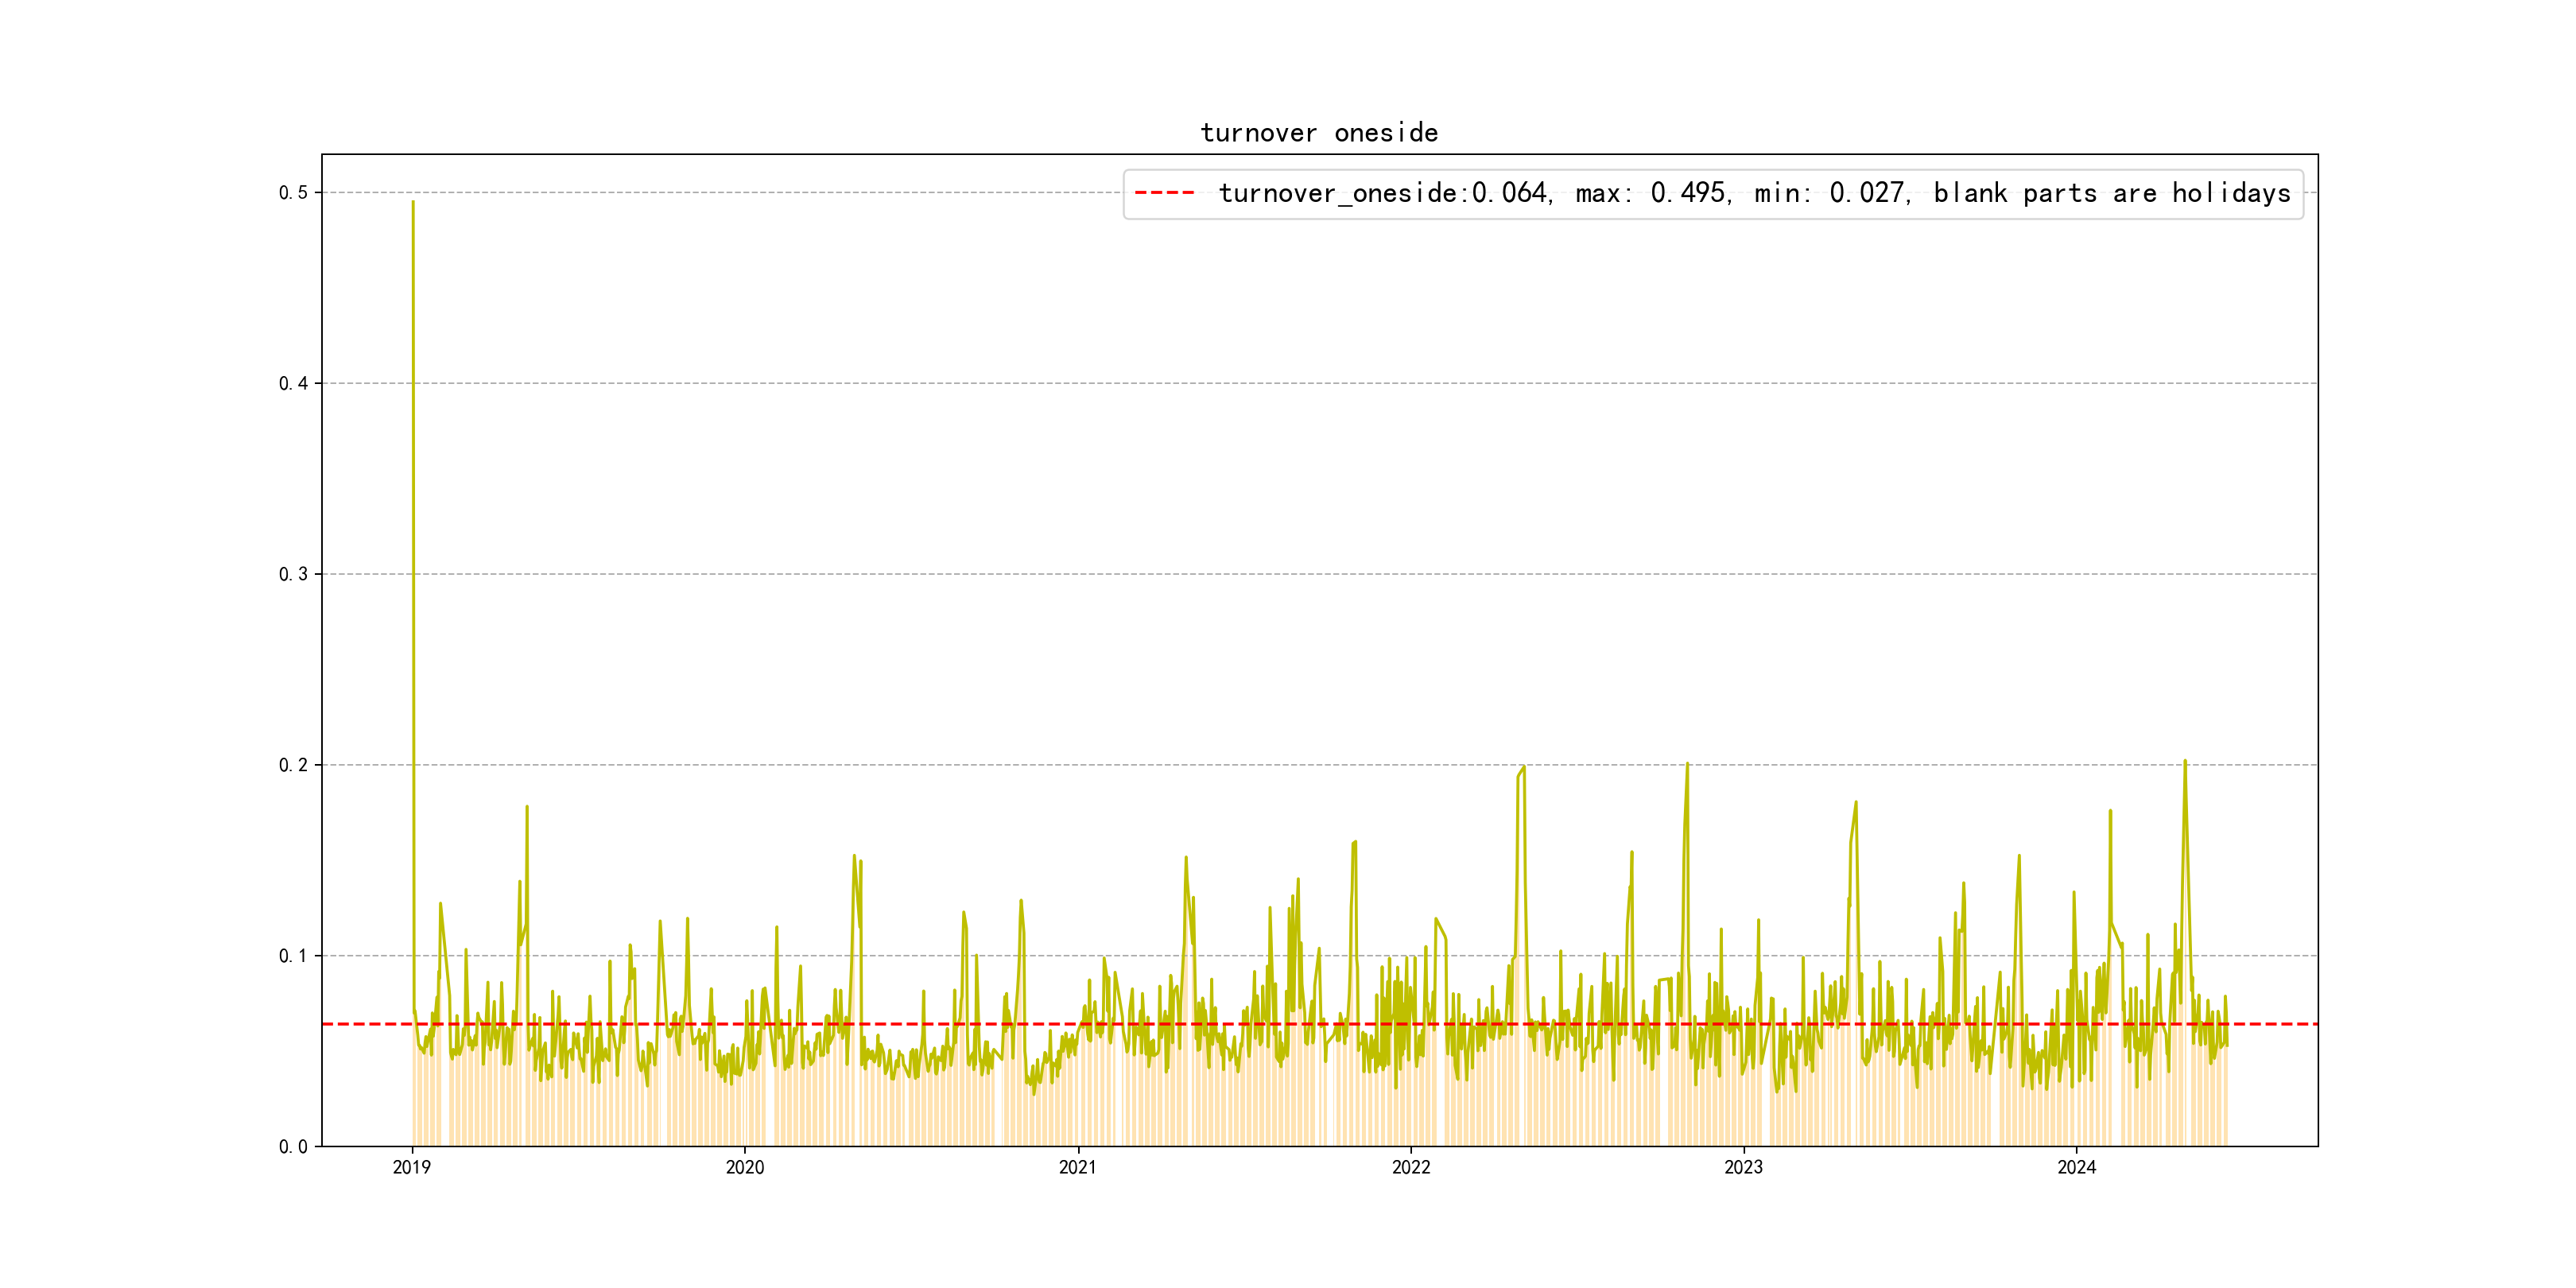2576x1288 pixels.
Task: Click the 0.4 y-axis tick label
Action: tap(293, 383)
